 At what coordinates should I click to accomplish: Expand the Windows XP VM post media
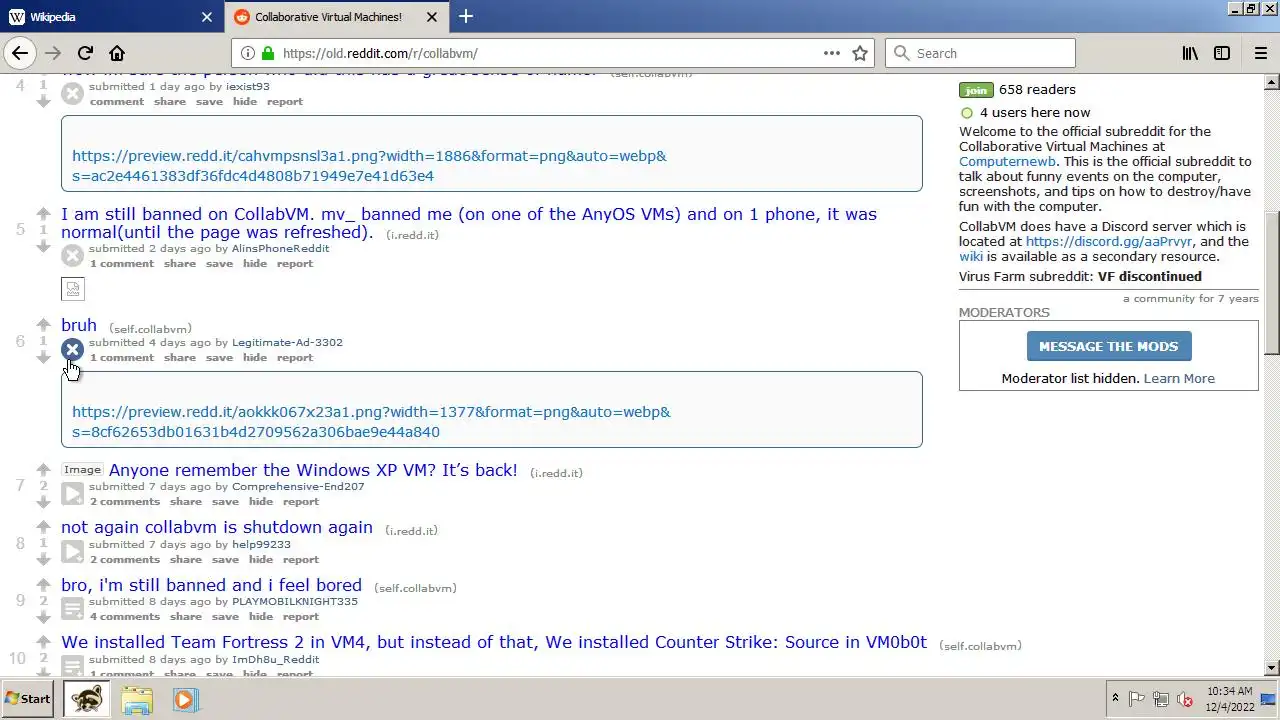(x=72, y=493)
